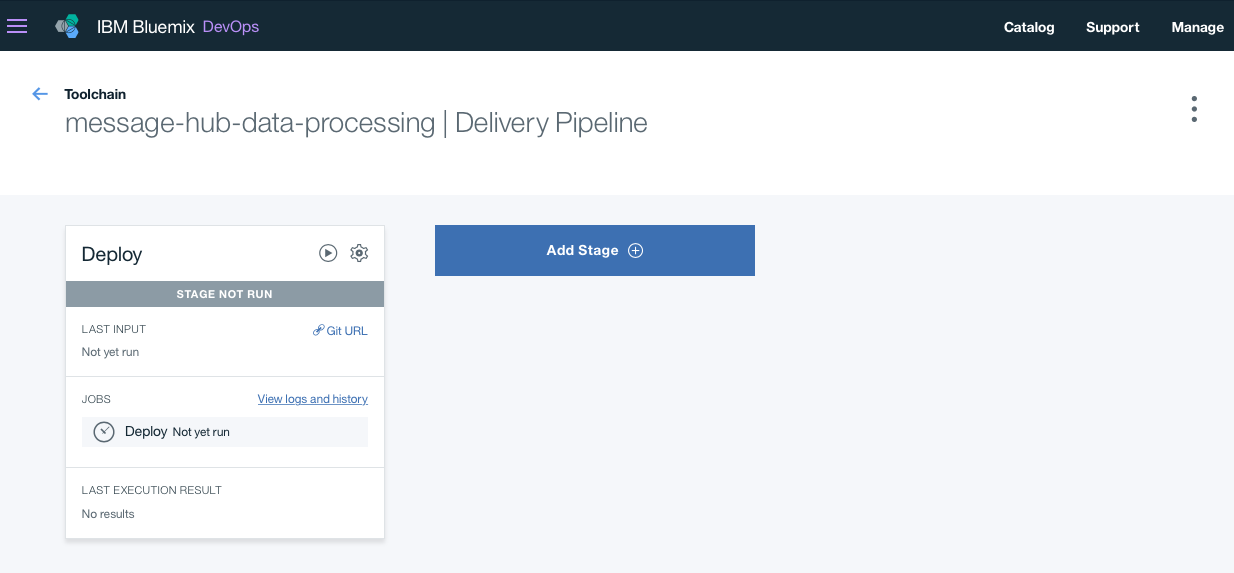
Task: Open the hamburger navigation menu
Action: point(17,26)
